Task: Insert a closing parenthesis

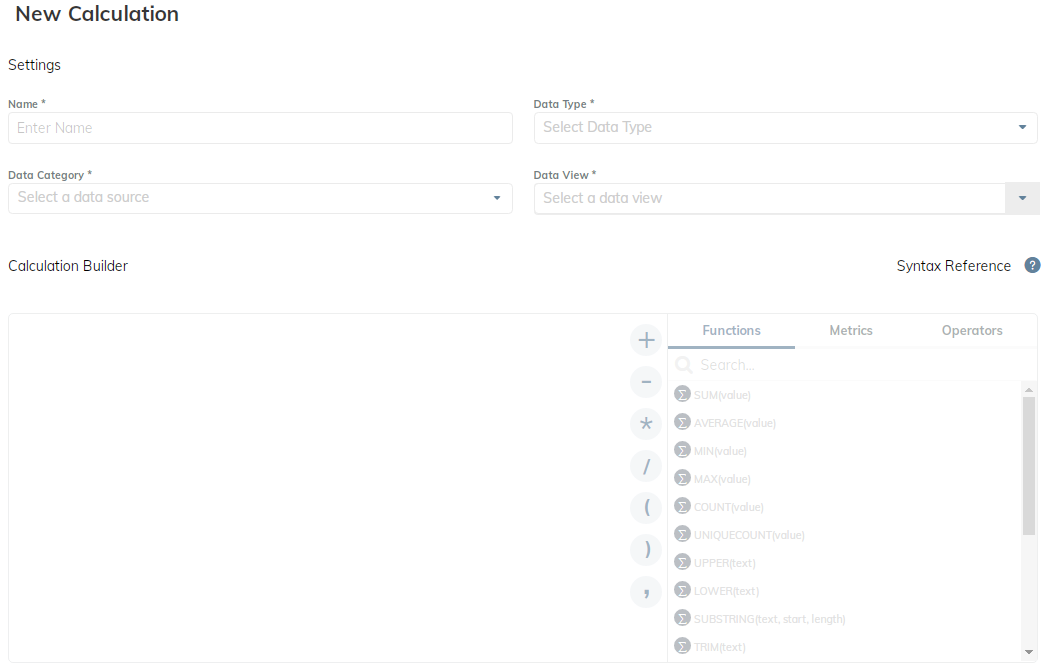Action: [646, 550]
